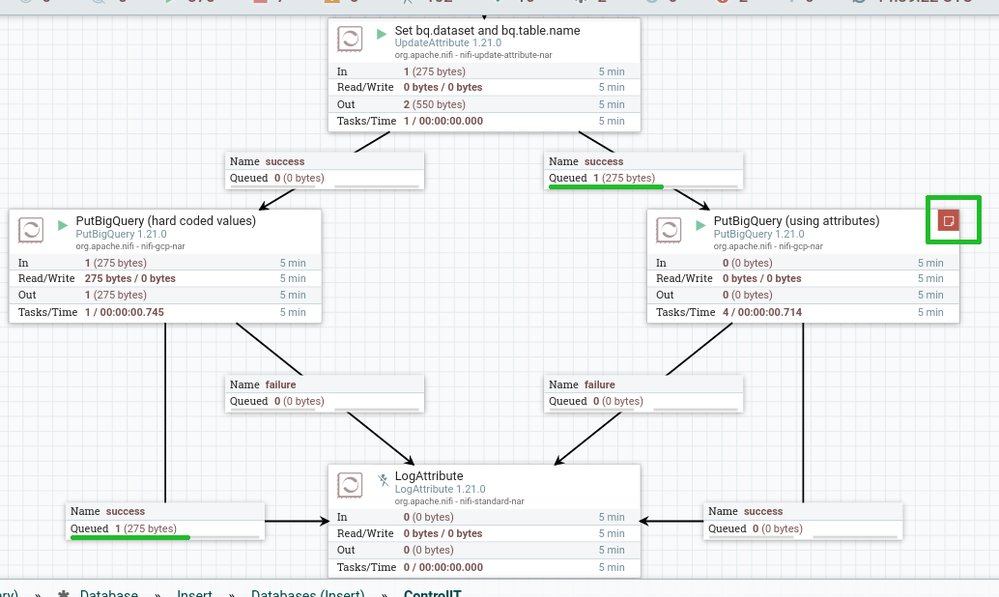Image resolution: width=999 pixels, height=597 pixels.
Task: Click In value '1 (275 bytes)' on UpdateAttribute
Action: click(x=435, y=72)
